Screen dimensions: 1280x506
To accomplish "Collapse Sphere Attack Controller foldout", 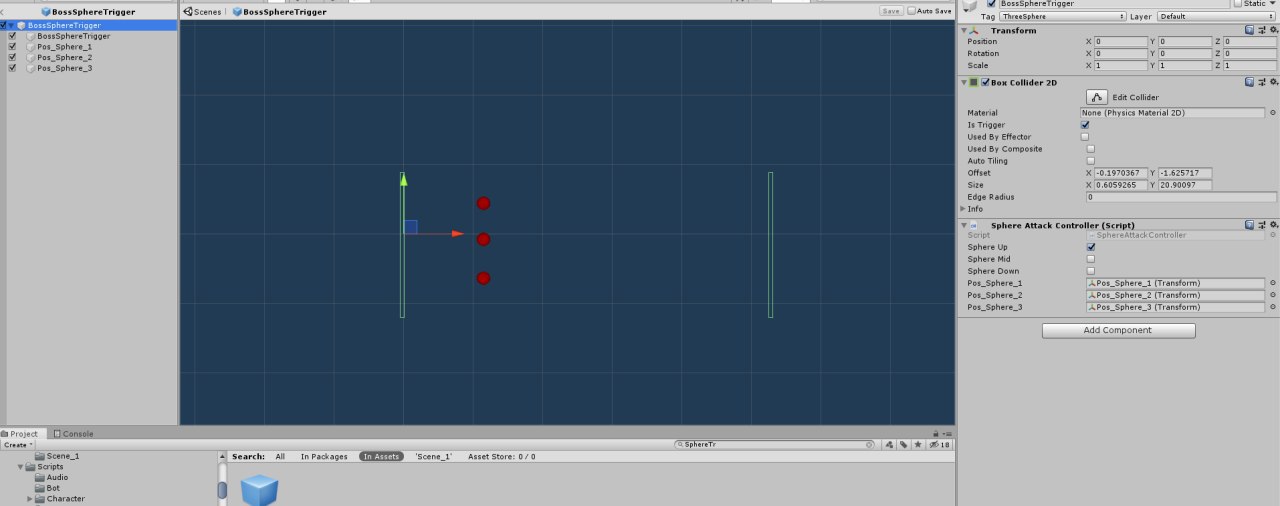I will (964, 225).
